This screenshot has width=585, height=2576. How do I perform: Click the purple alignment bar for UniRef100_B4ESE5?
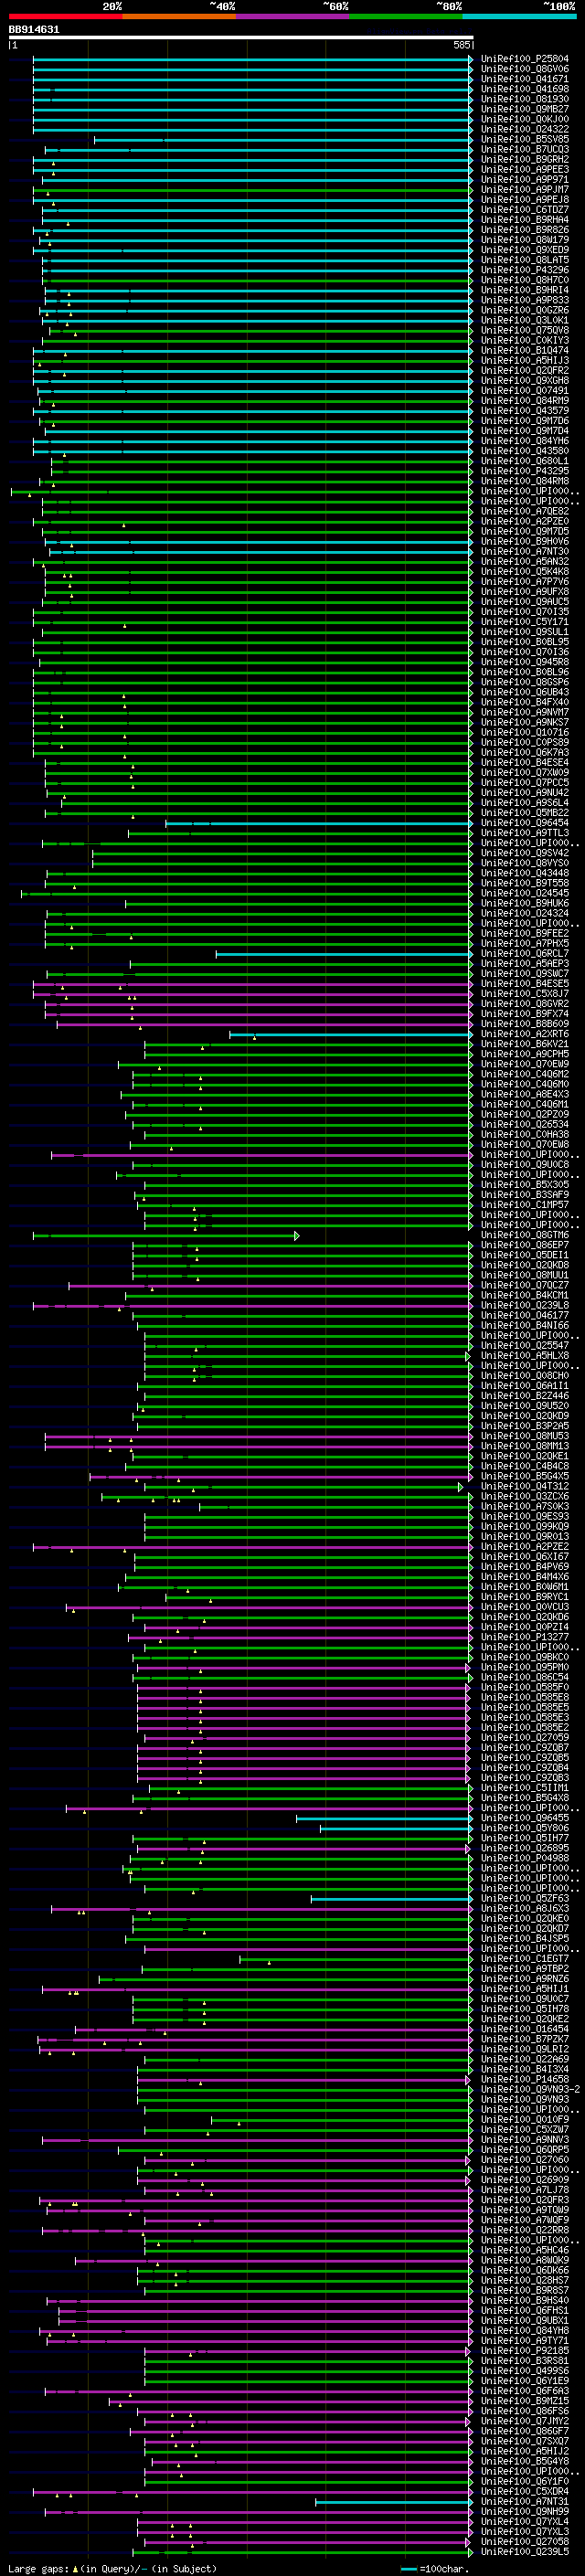(x=251, y=984)
